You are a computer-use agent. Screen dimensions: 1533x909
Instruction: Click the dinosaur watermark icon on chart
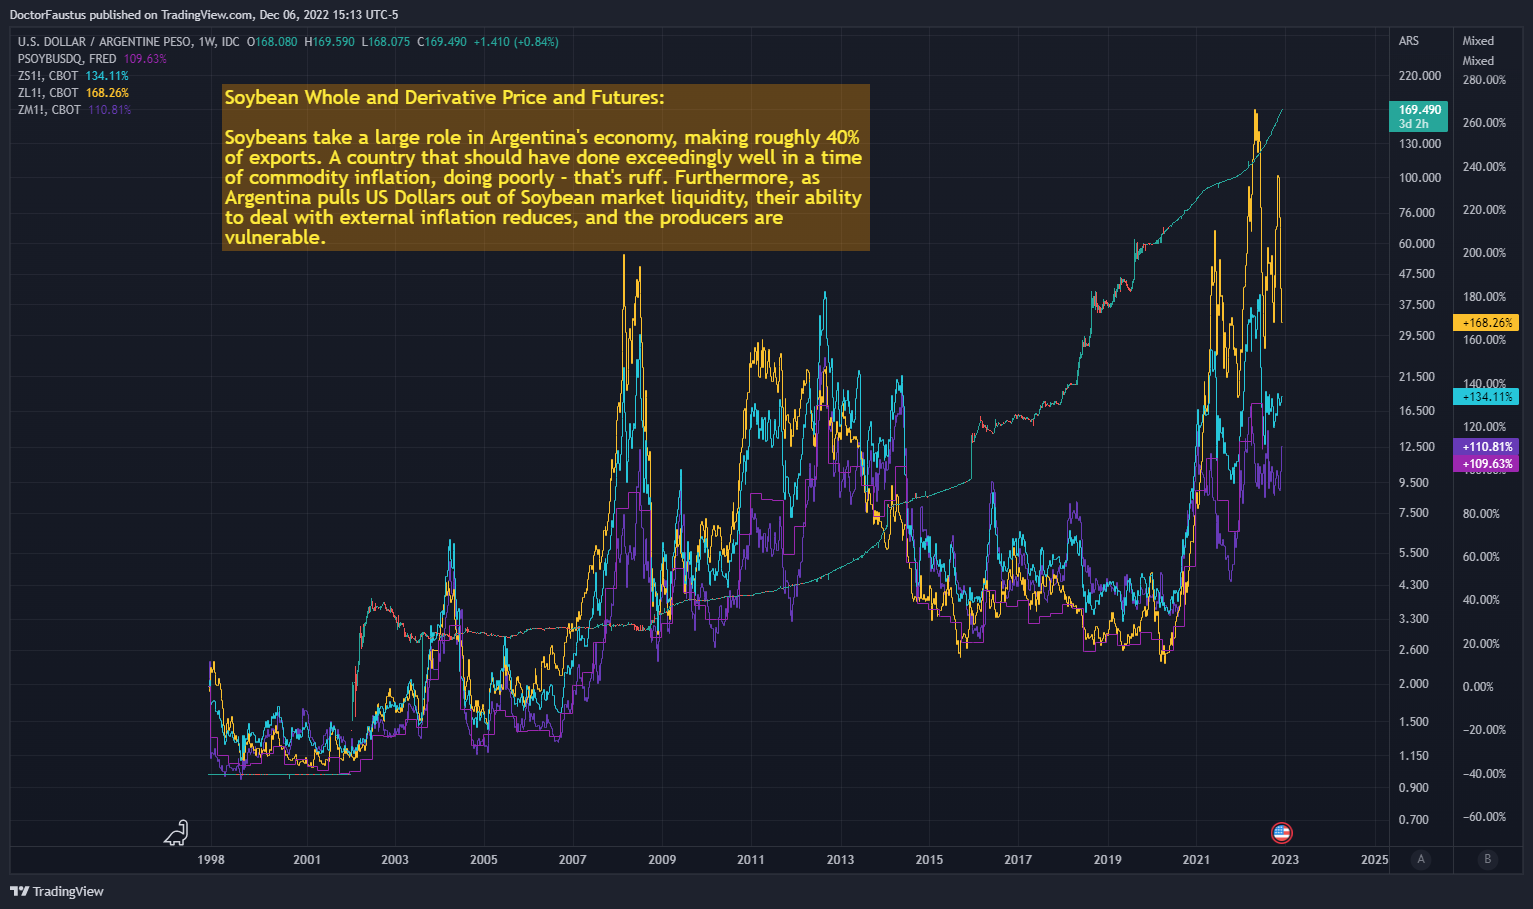tap(177, 832)
